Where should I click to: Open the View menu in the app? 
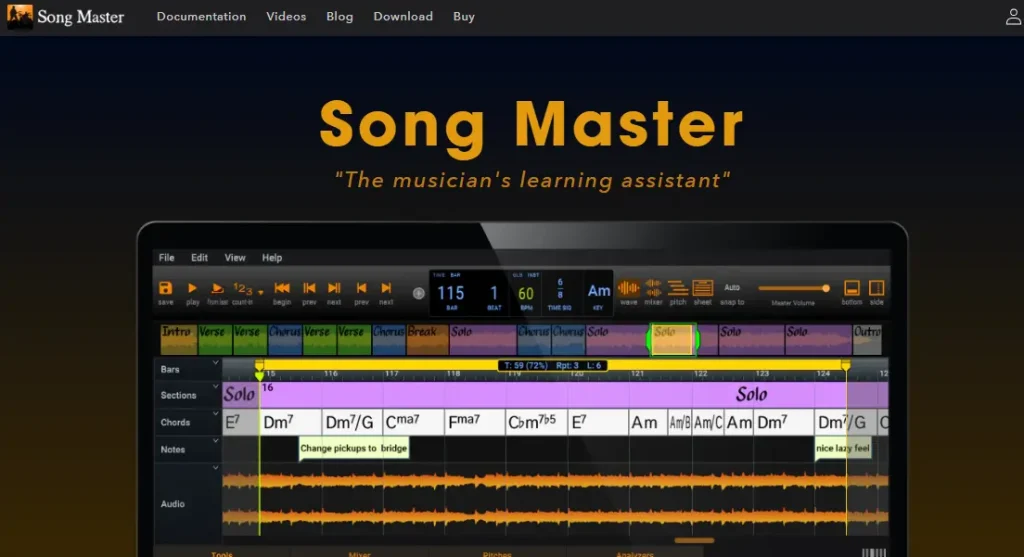235,258
